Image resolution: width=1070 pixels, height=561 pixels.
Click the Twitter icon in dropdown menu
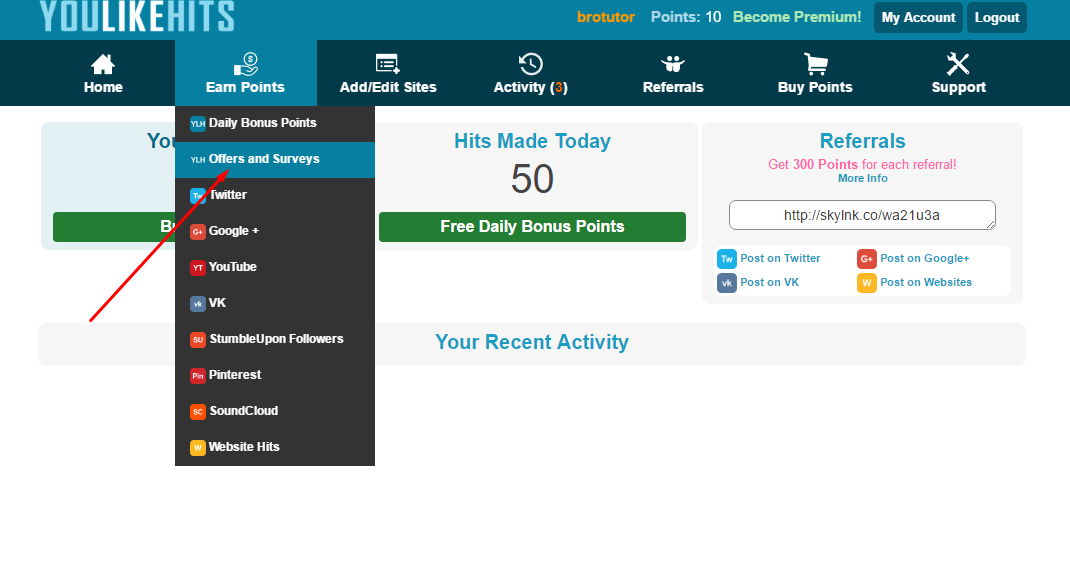point(198,196)
